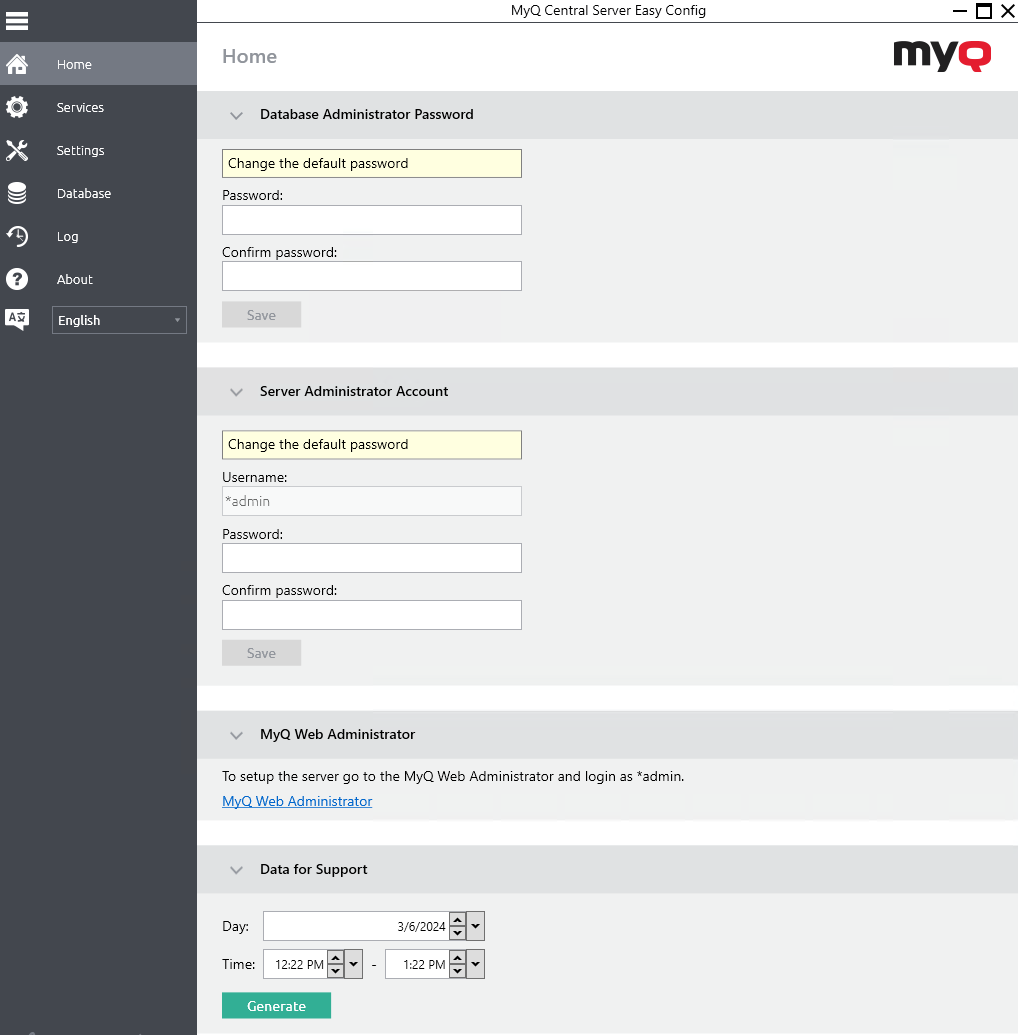
Task: Open Log via the history clock icon
Action: (17, 236)
